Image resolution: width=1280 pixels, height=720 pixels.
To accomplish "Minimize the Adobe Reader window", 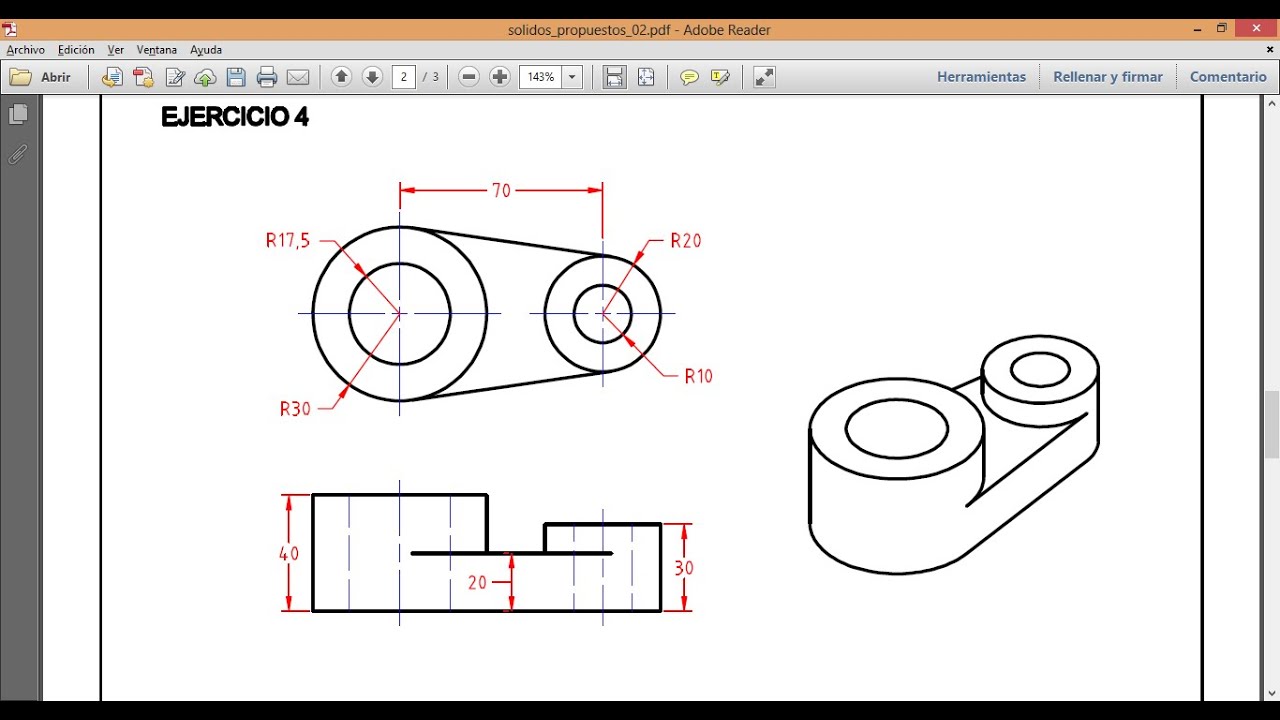I will click(x=1197, y=29).
